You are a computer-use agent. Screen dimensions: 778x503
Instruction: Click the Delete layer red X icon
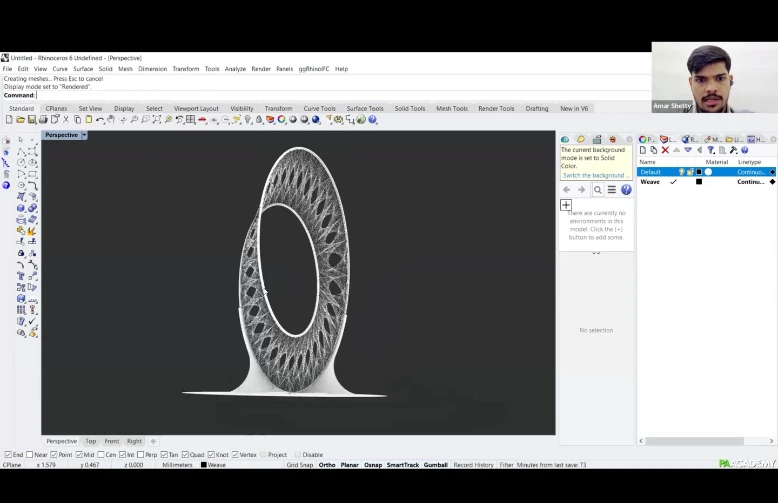[x=665, y=150]
